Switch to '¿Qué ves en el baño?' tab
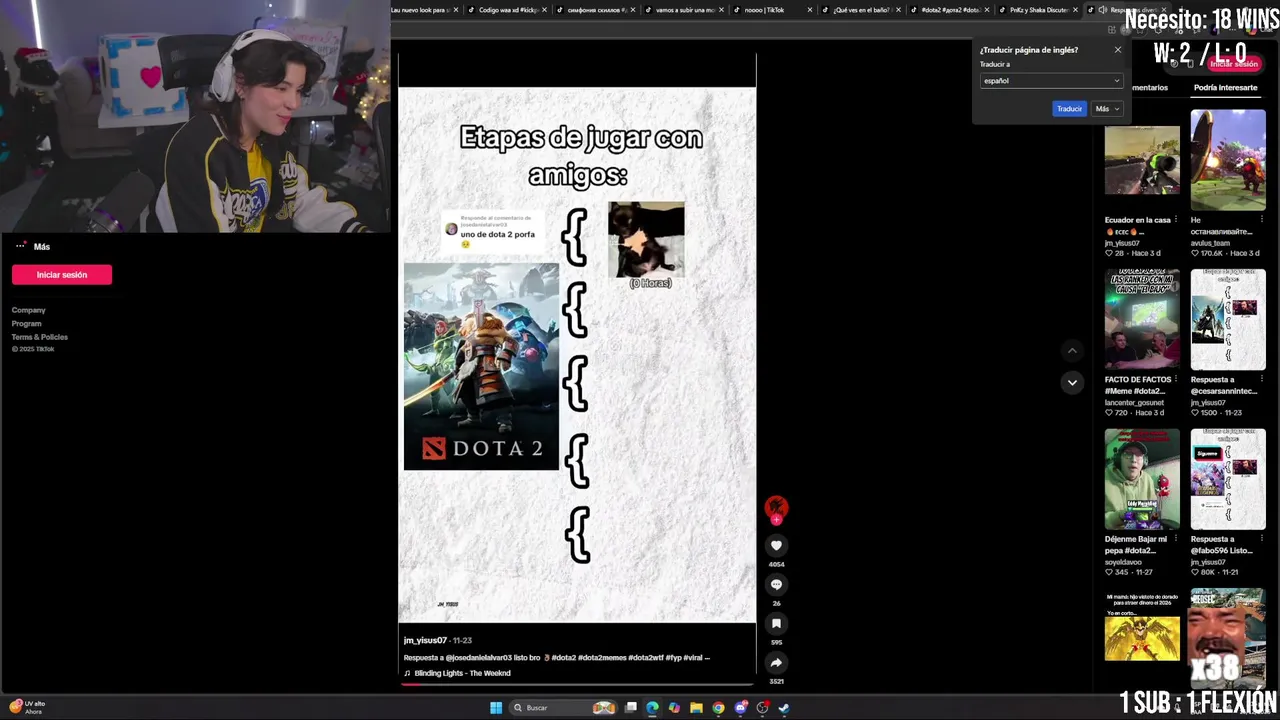 point(861,10)
